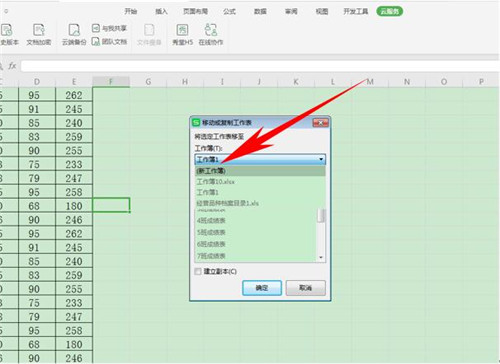Select column N header
This screenshot has height=364, width=500.
[x=407, y=82]
